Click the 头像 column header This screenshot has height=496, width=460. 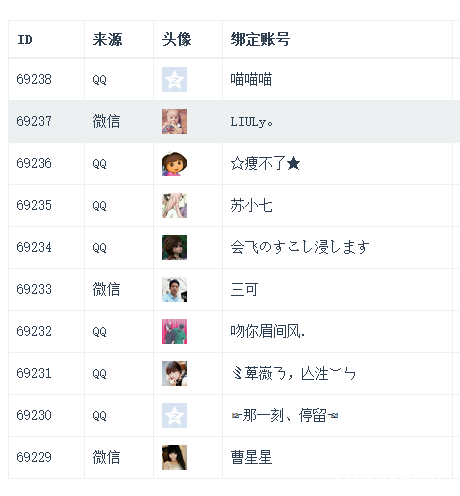[x=176, y=39]
